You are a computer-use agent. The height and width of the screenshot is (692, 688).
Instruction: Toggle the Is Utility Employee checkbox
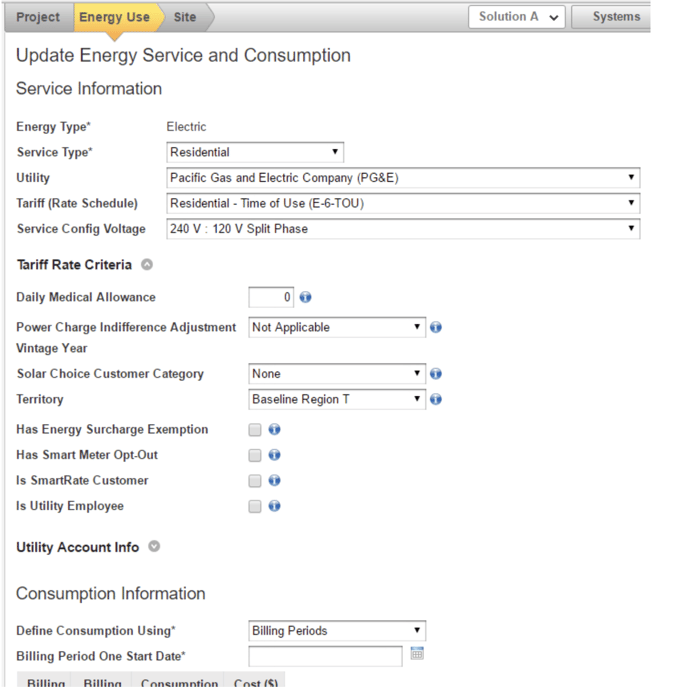pos(255,507)
